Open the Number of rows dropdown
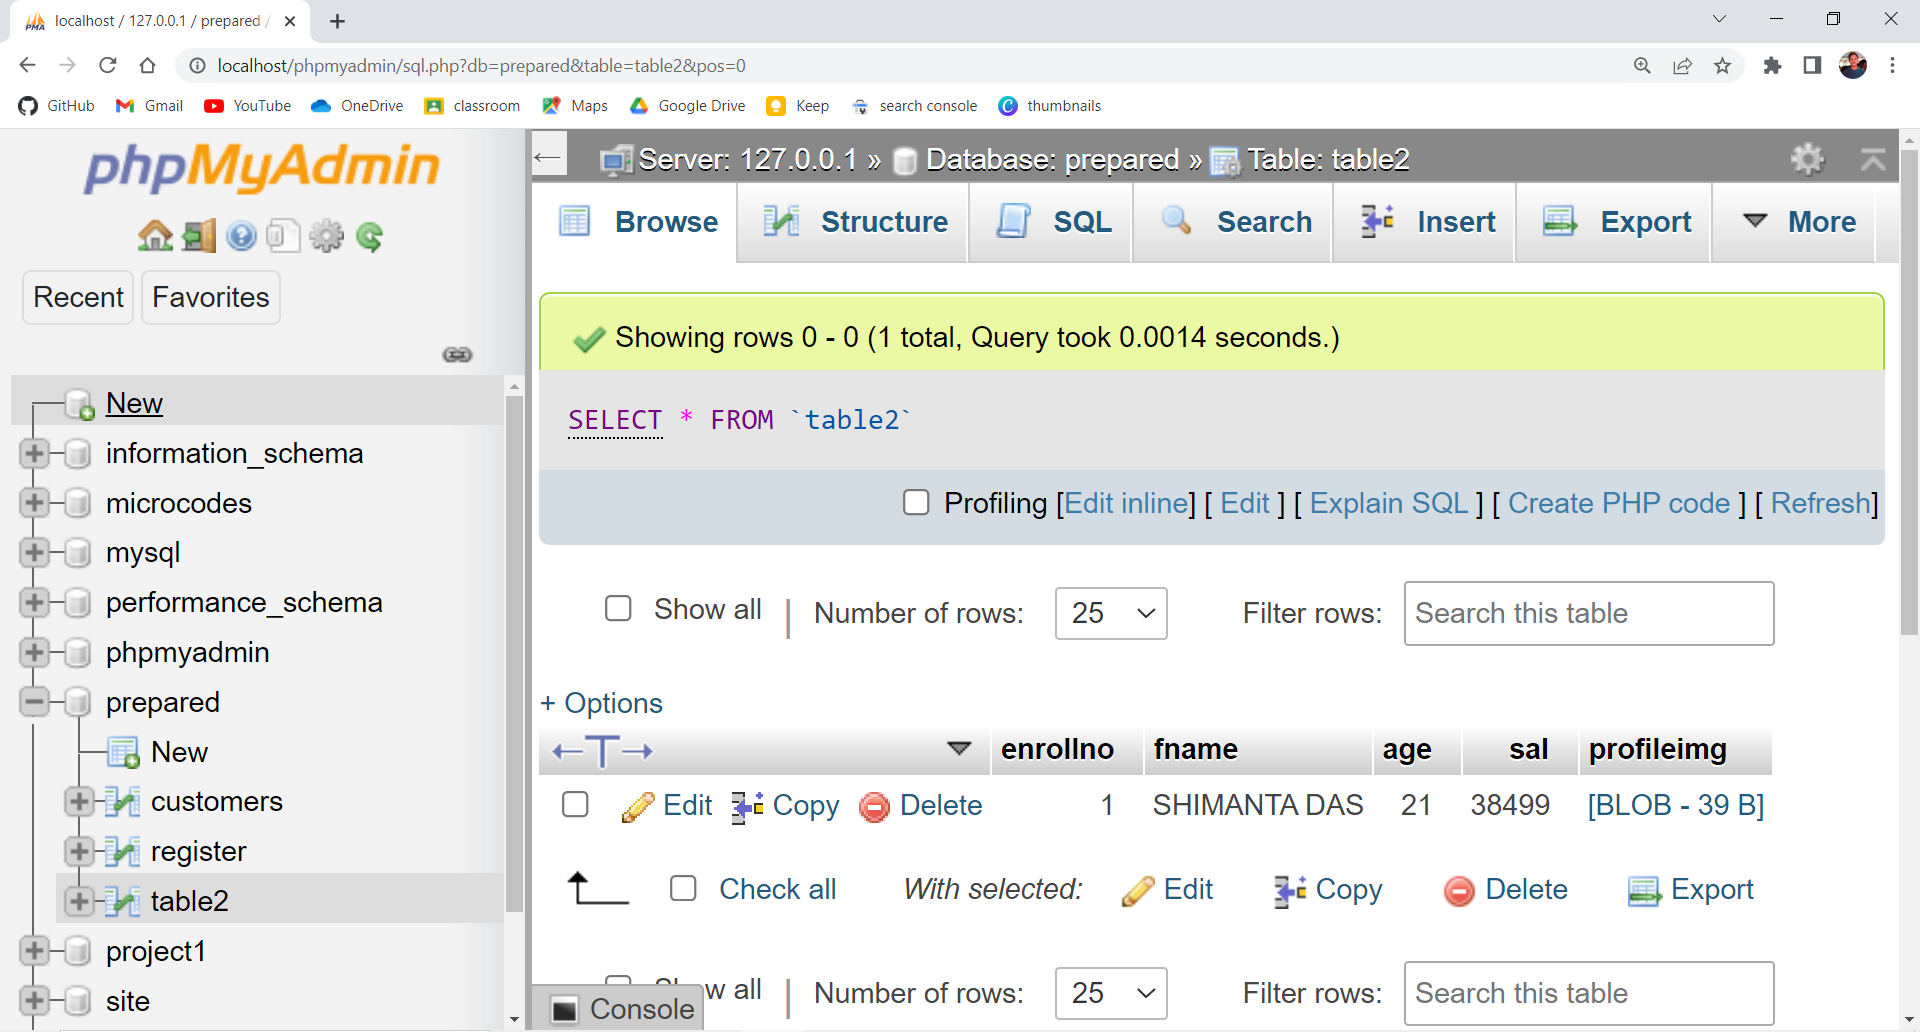Screen dimensions: 1920x1032 click(x=1110, y=613)
